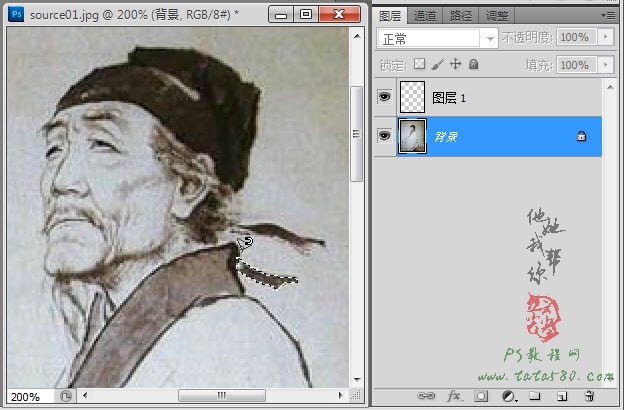
Task: Click zoom level 200% field
Action: tap(30, 396)
